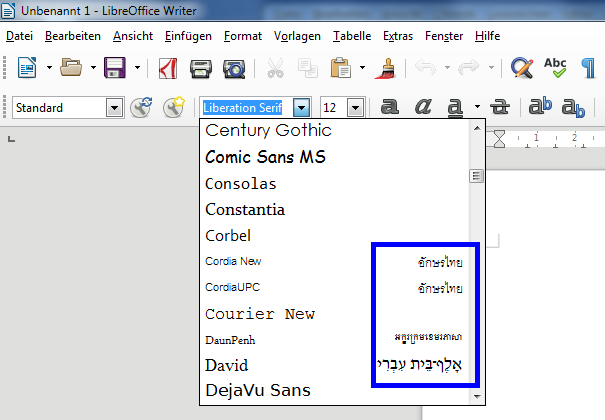605x420 pixels.
Task: Open the Einfügen menu
Action: [x=188, y=36]
